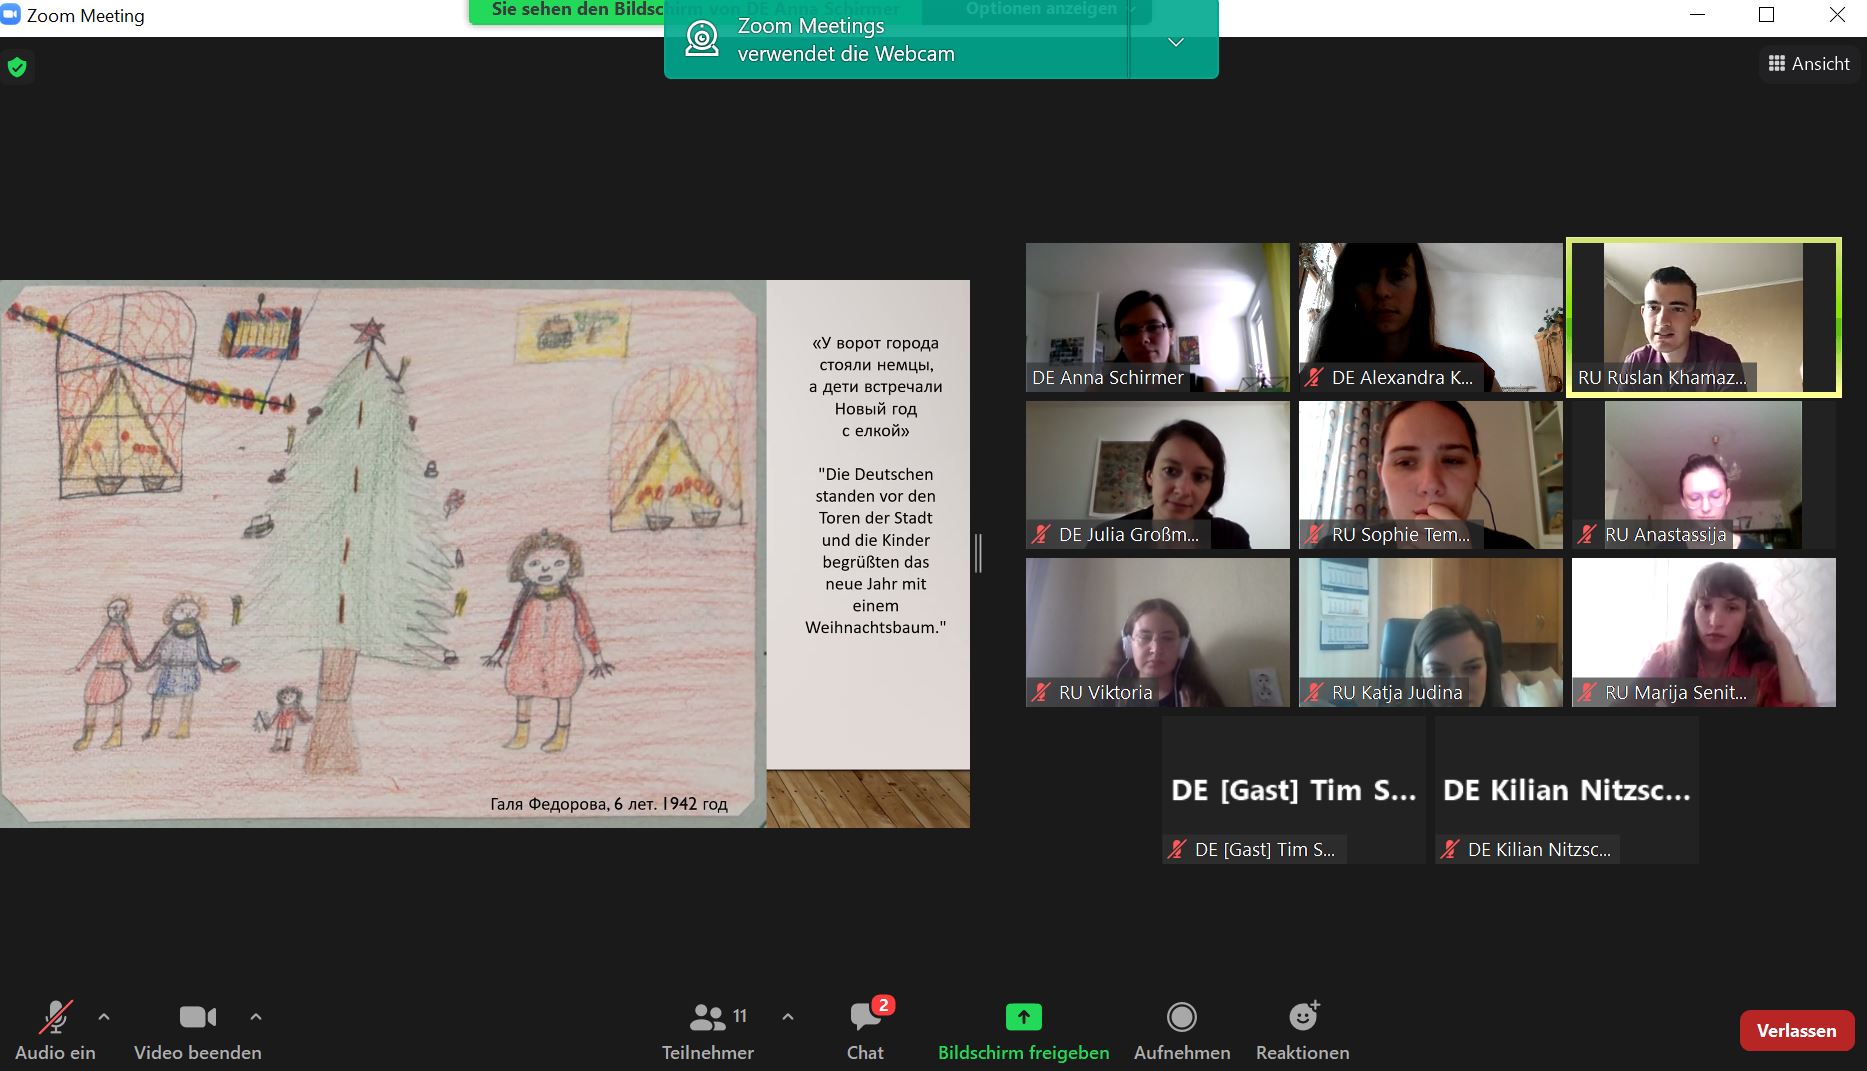Turn off camera with Video beenden
Image resolution: width=1867 pixels, height=1071 pixels.
(197, 1018)
